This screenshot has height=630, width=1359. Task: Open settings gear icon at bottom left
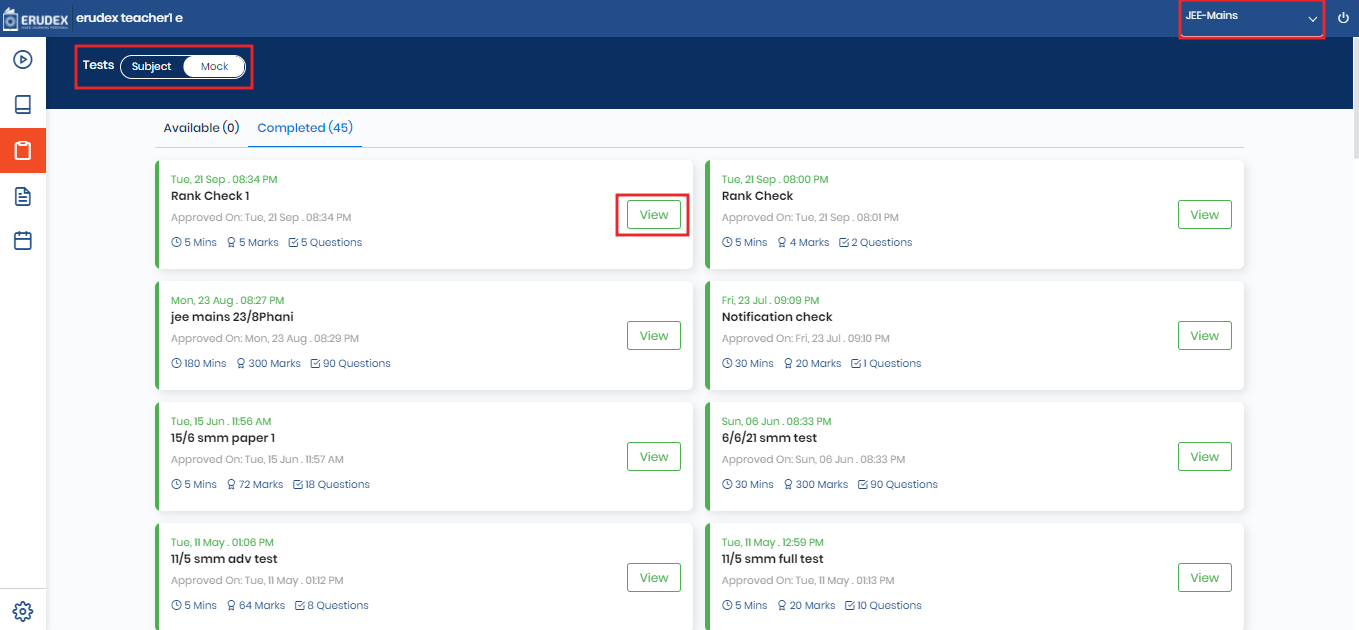coord(23,610)
